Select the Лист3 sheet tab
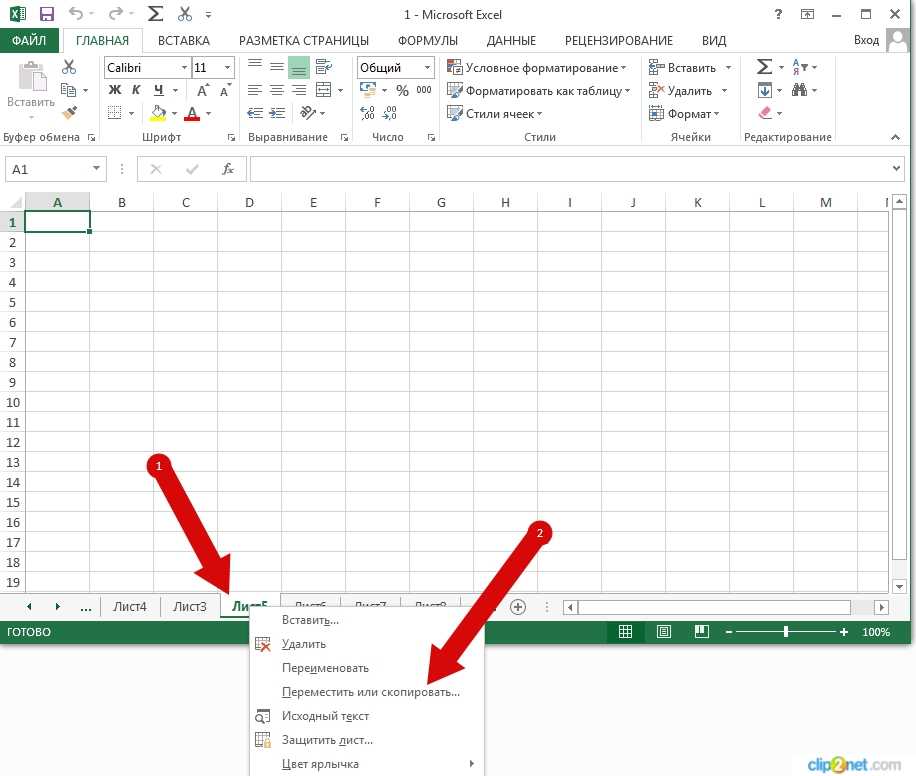 pos(190,607)
